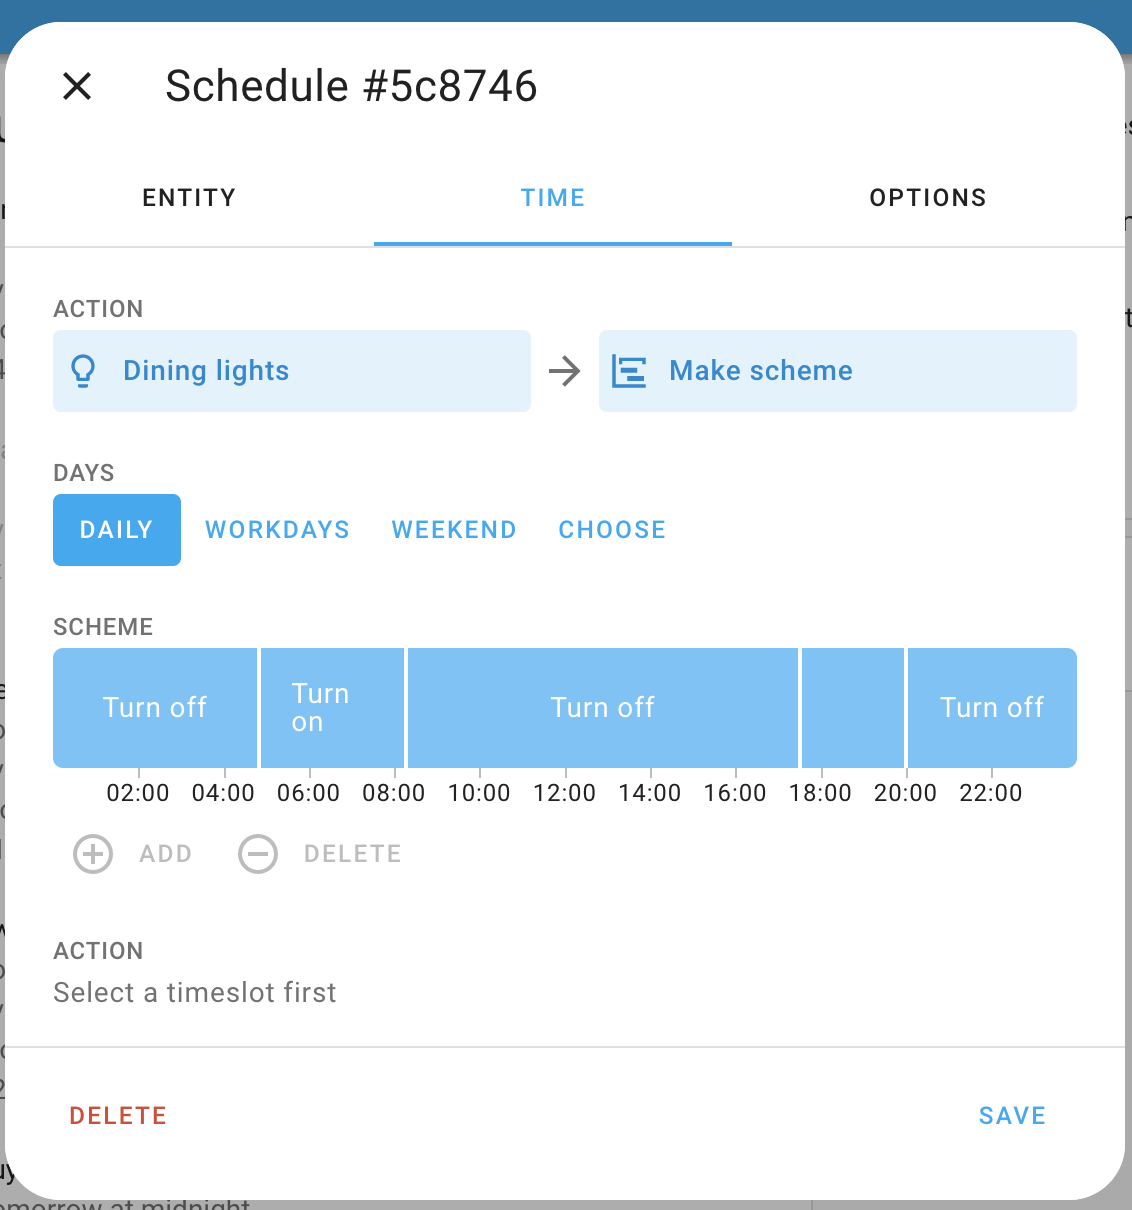Select the Workdays option
Image resolution: width=1132 pixels, height=1210 pixels.
tap(277, 530)
